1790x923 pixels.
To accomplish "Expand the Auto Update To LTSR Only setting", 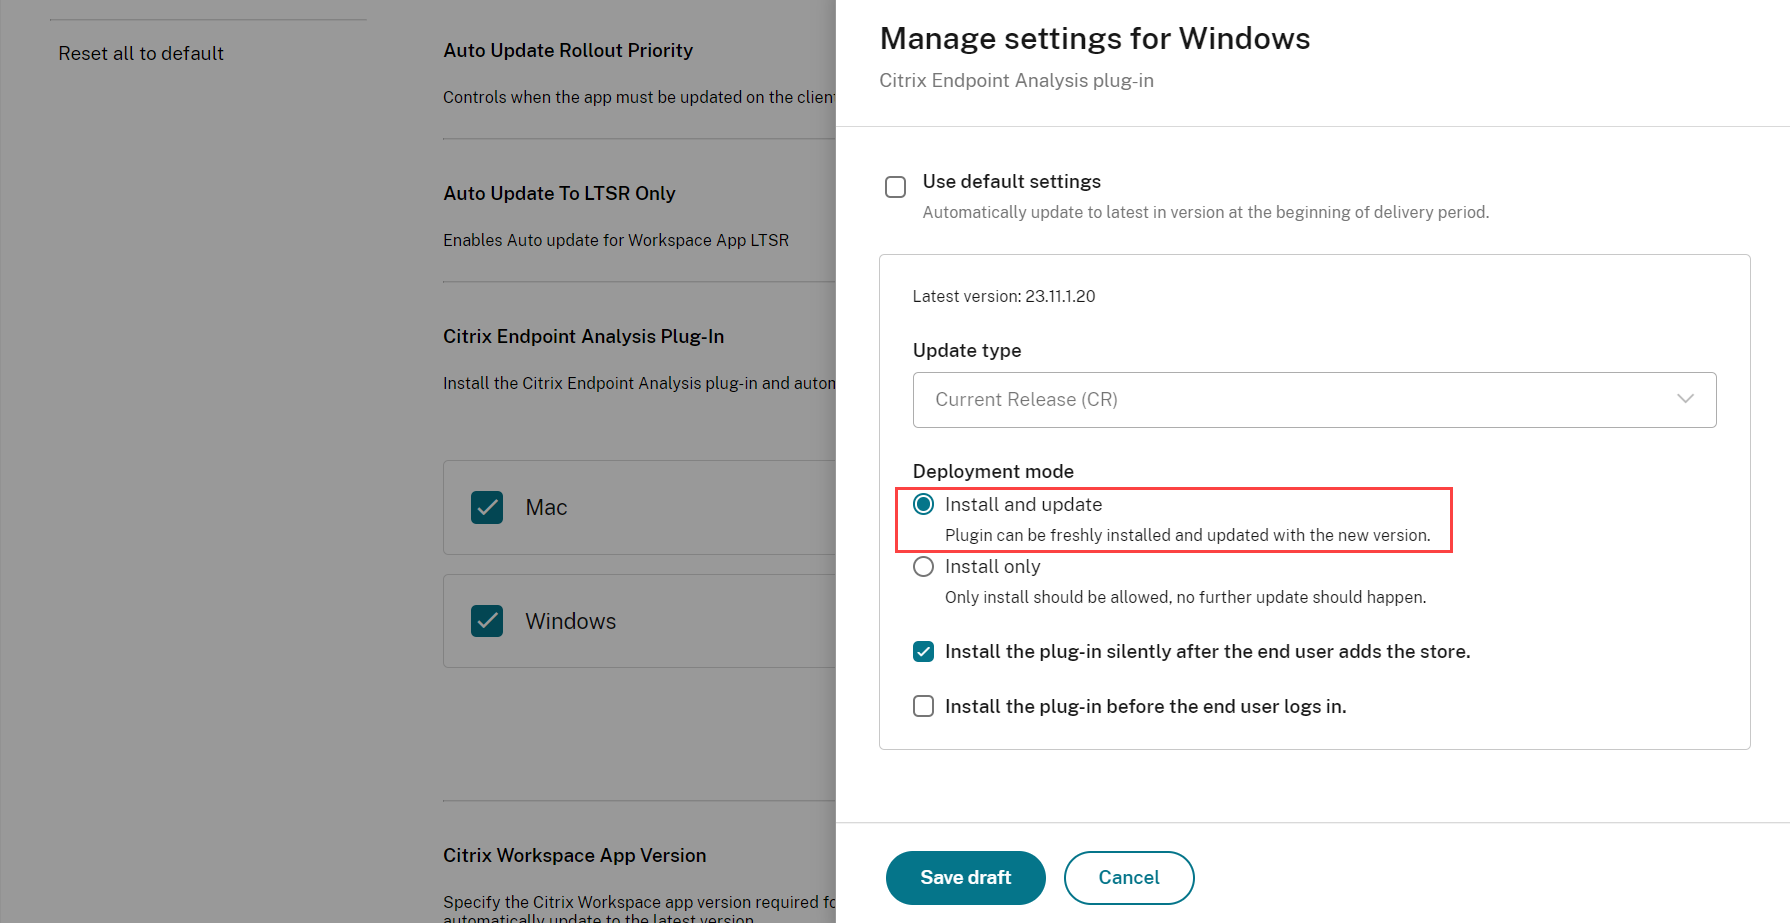I will pos(559,194).
